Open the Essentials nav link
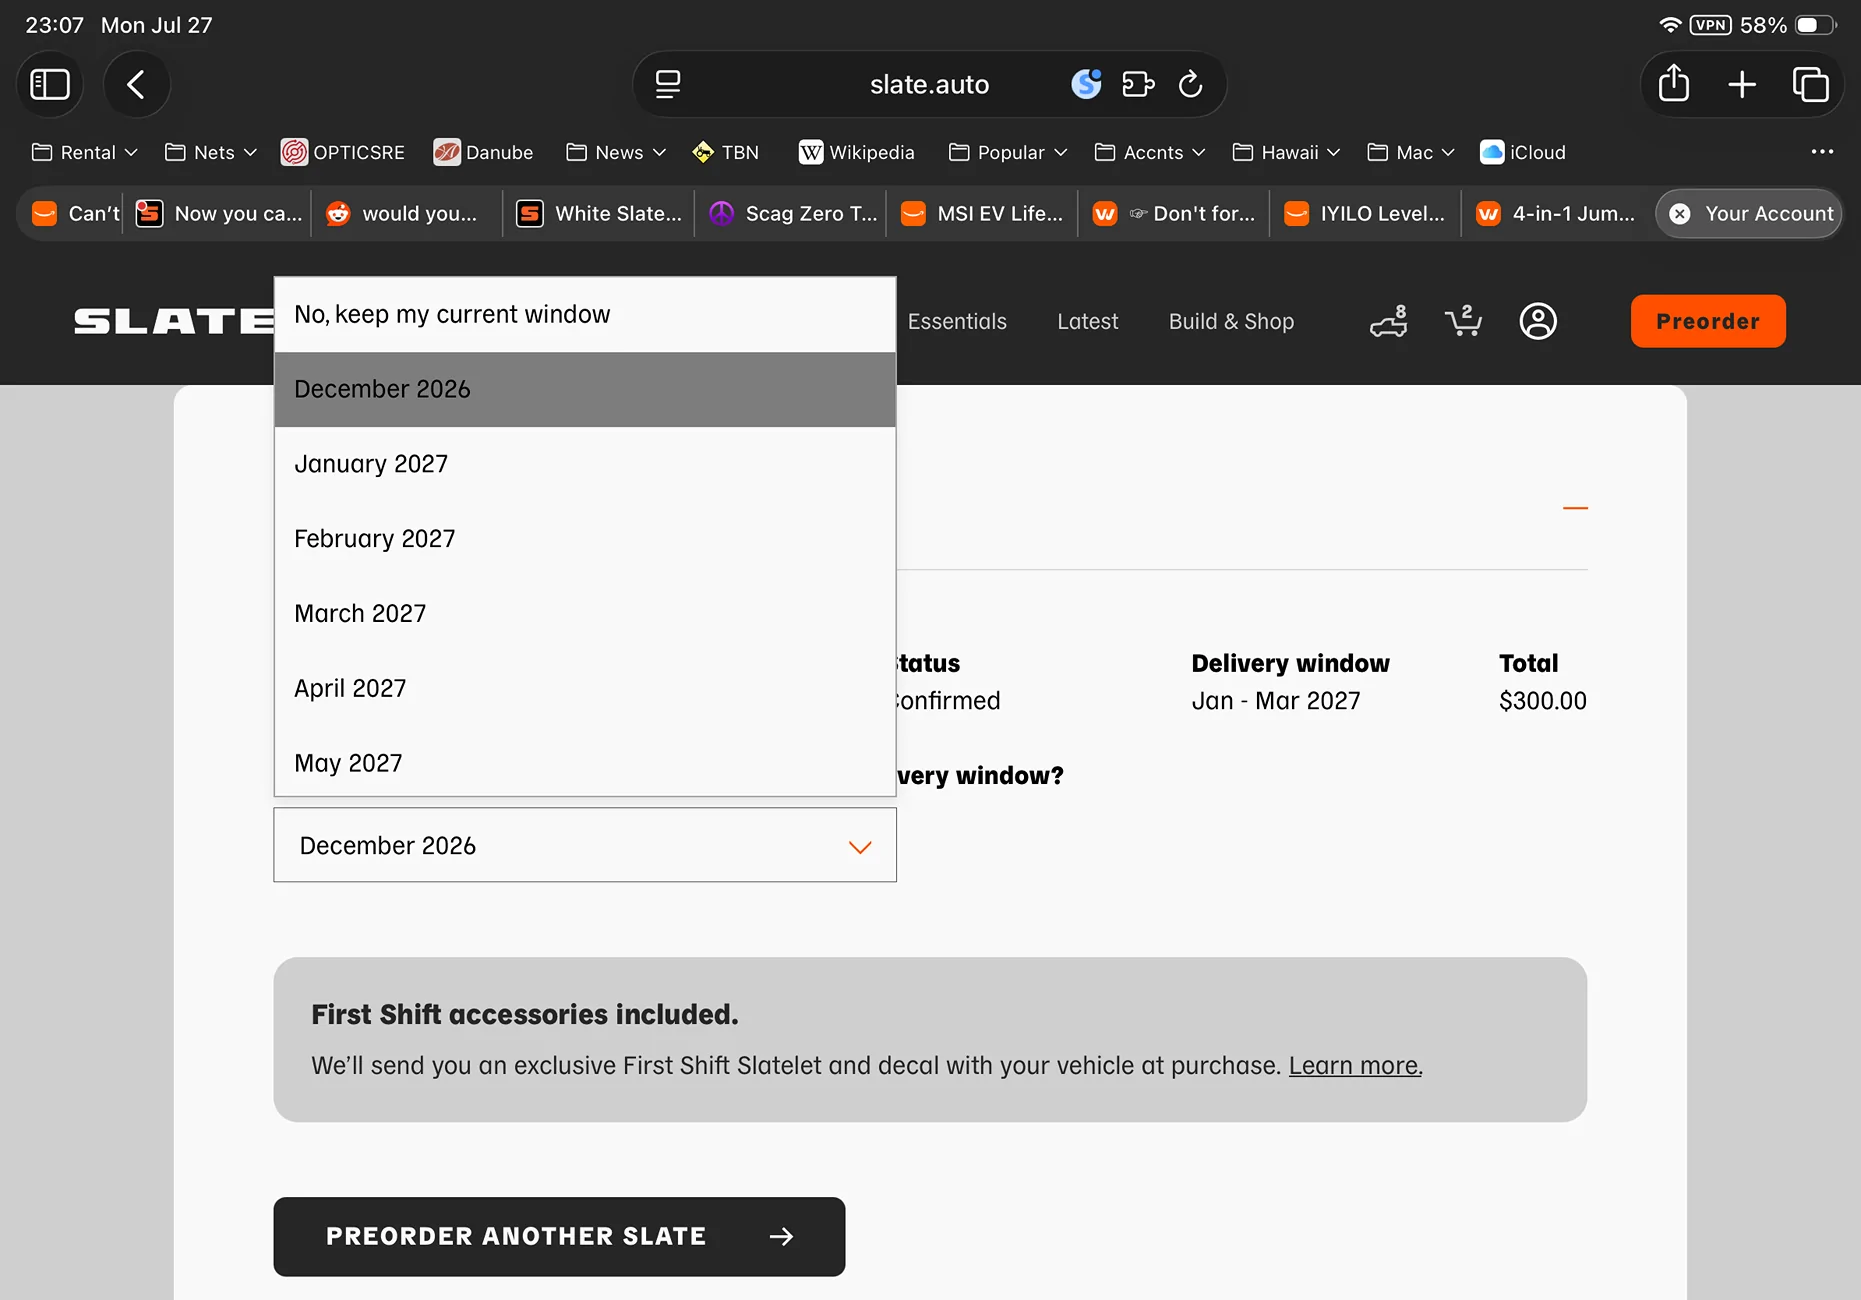The height and width of the screenshot is (1300, 1861). (x=957, y=321)
